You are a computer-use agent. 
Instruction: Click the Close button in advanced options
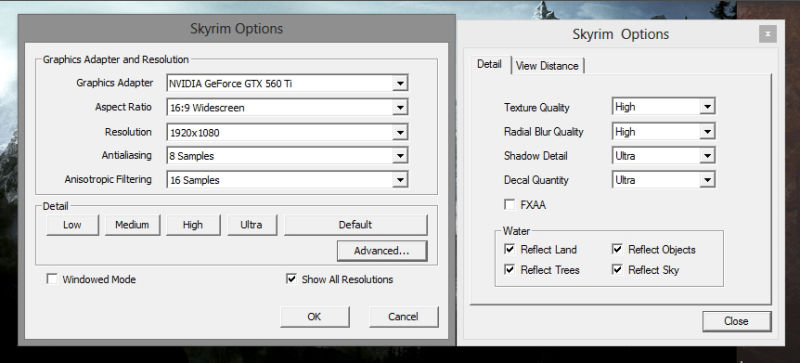click(x=736, y=321)
